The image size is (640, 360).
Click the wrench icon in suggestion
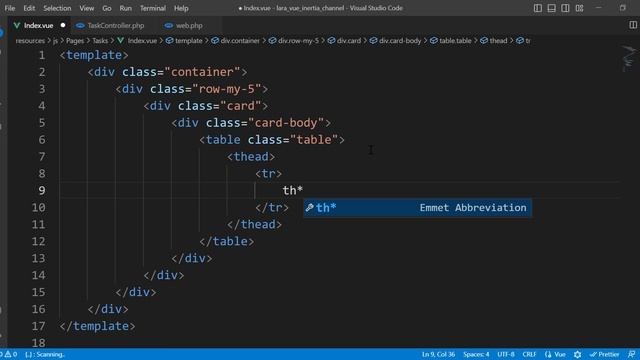(x=309, y=208)
